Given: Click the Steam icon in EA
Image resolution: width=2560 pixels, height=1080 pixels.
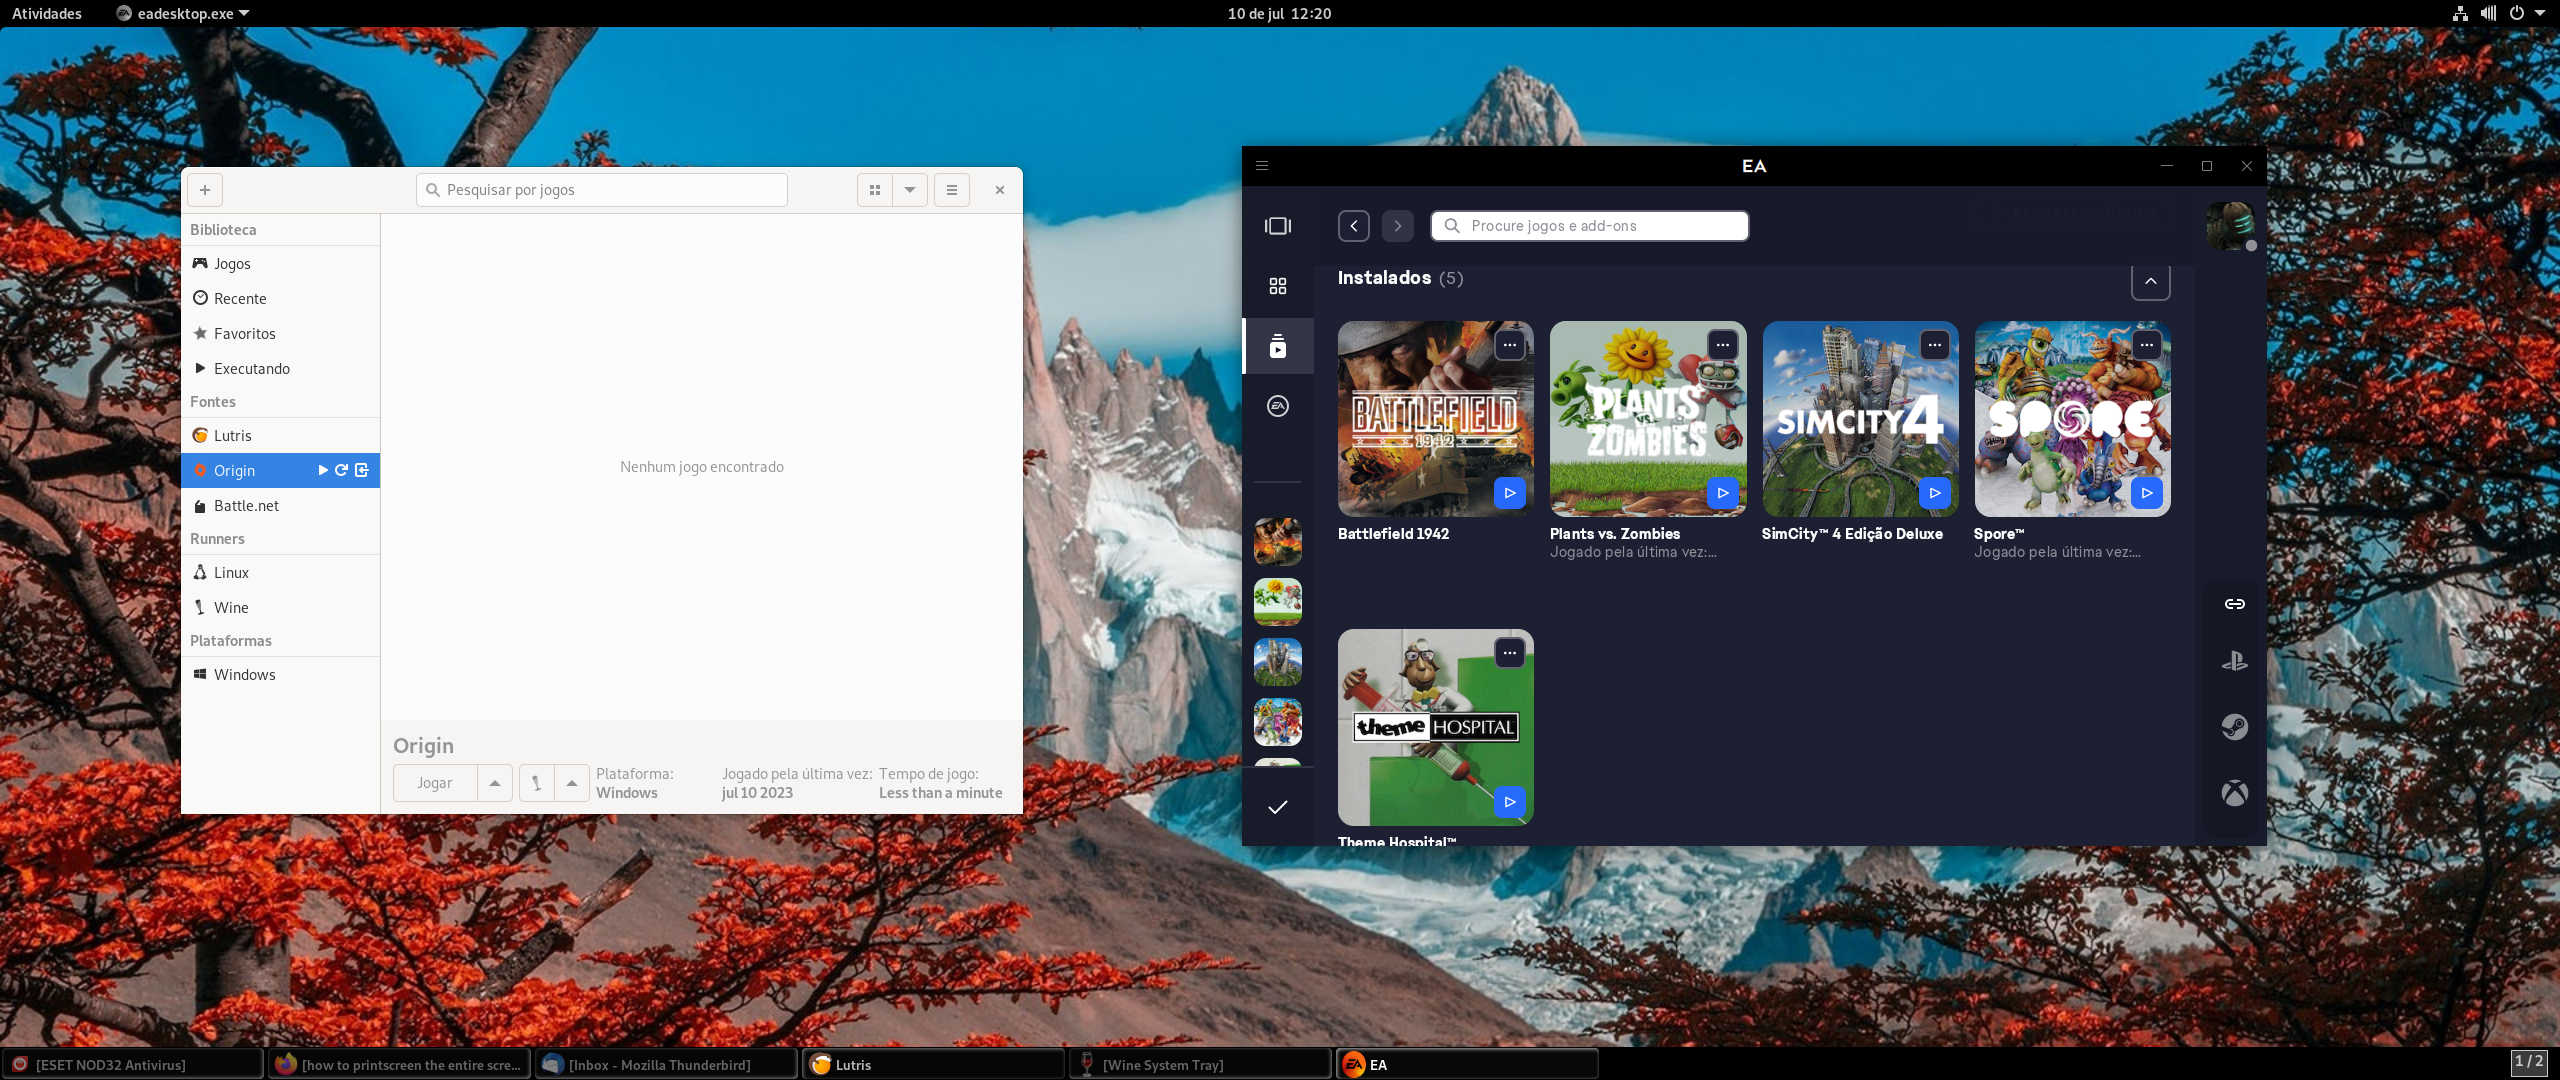Looking at the screenshot, I should [x=2235, y=727].
